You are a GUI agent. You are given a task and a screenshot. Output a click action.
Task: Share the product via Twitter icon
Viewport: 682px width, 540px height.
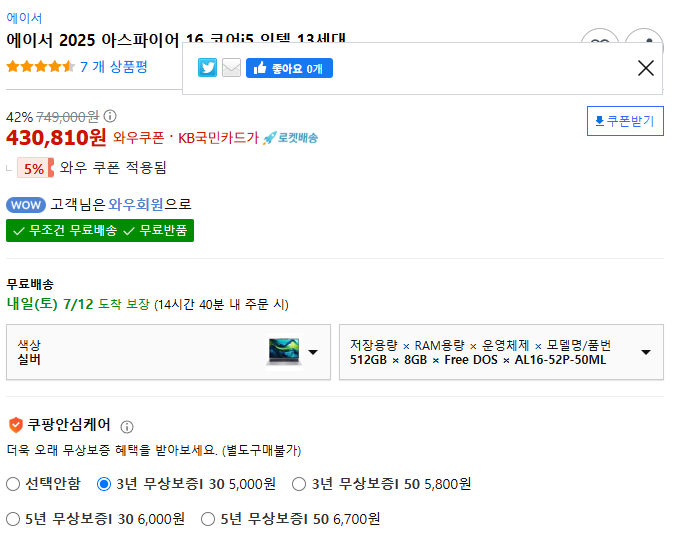207,68
